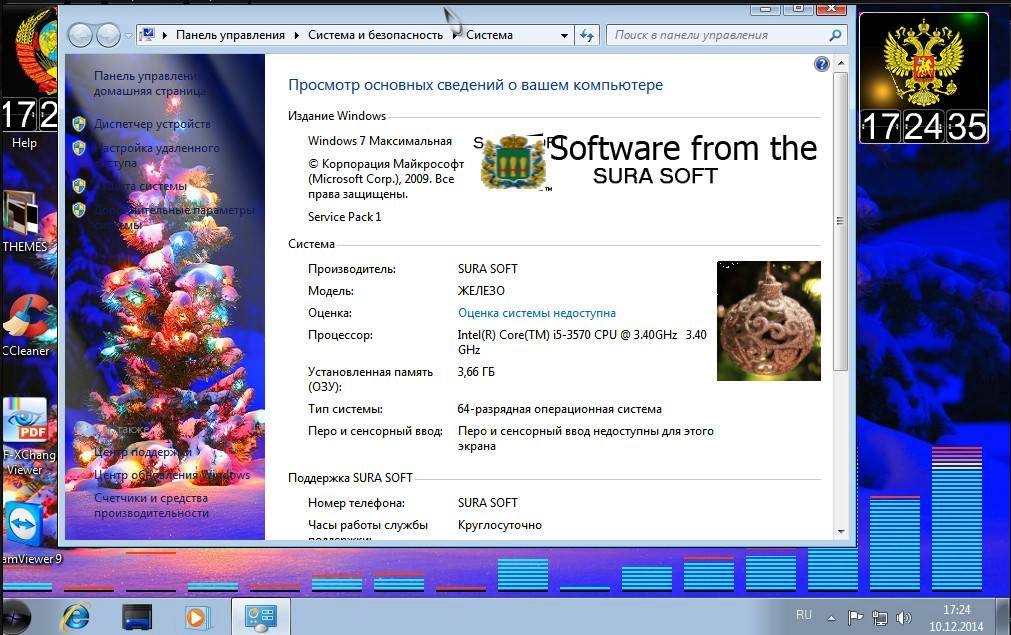Focus the 'Поиск в панели управления' search field
Screen dimensions: 1011x635
click(727, 35)
